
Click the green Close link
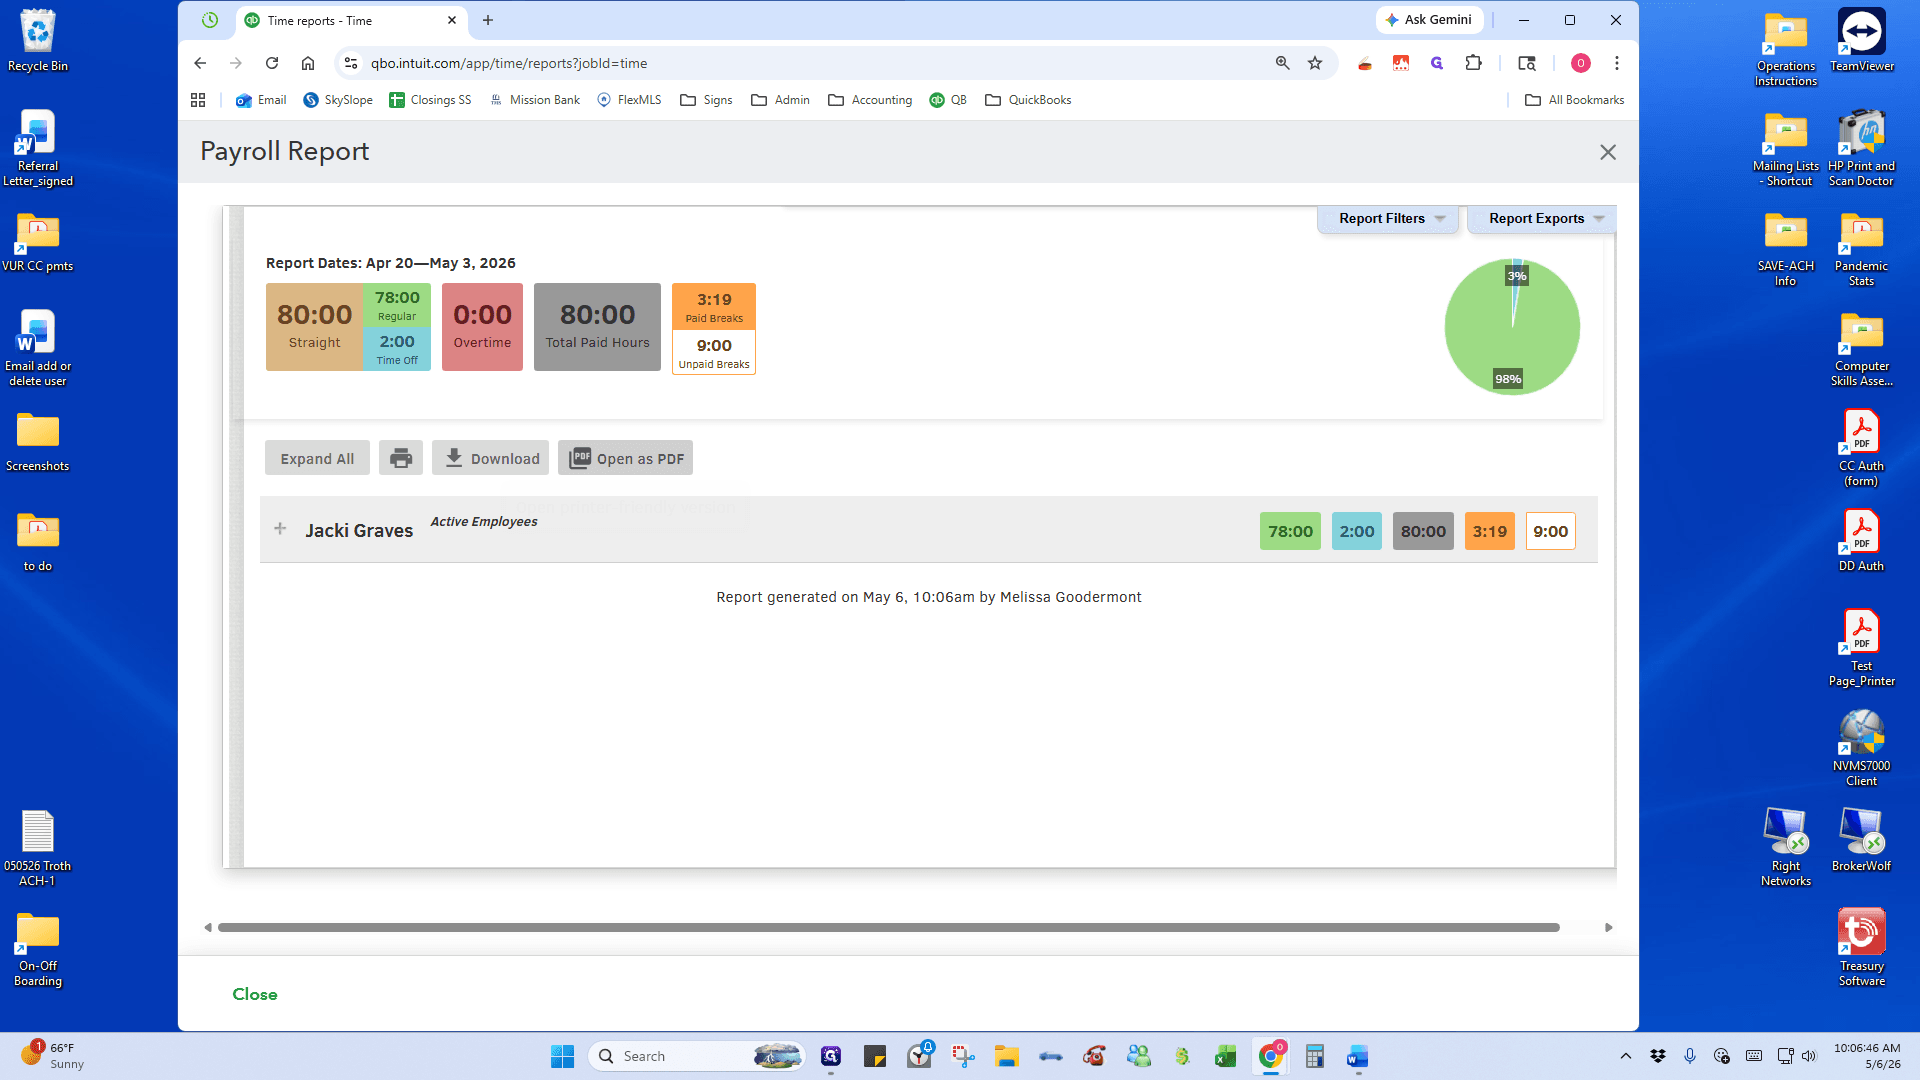[255, 994]
